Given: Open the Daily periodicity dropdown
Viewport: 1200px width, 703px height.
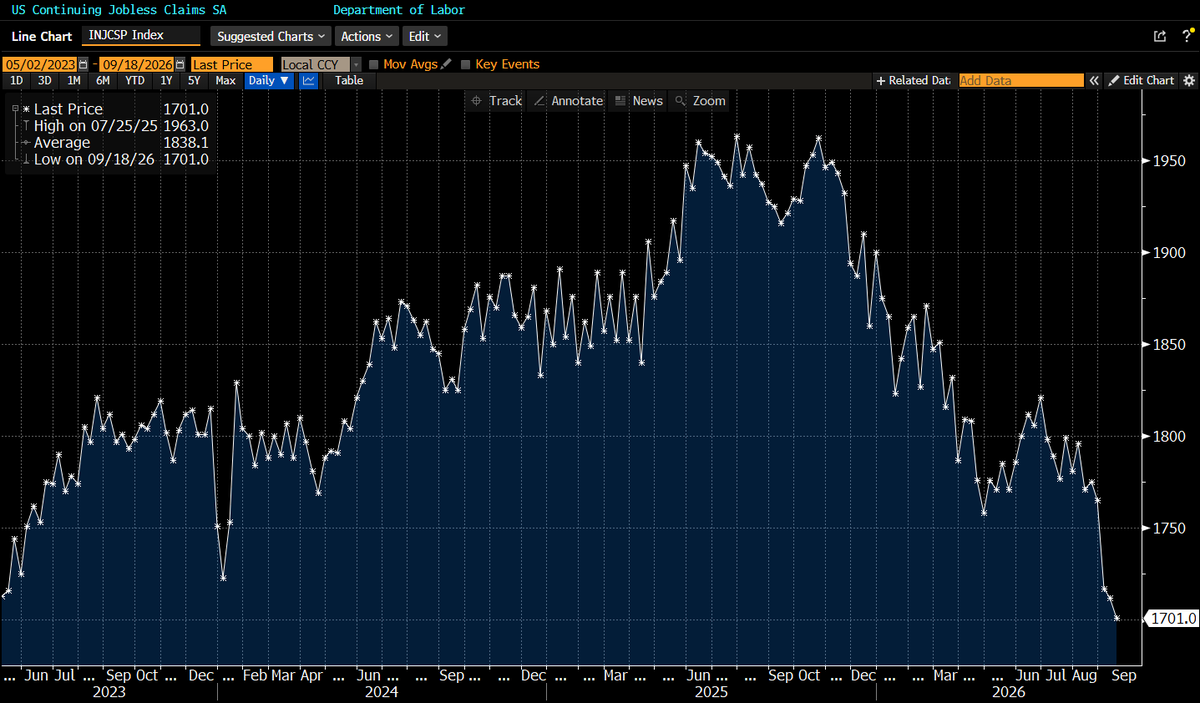Looking at the screenshot, I should coord(269,80).
